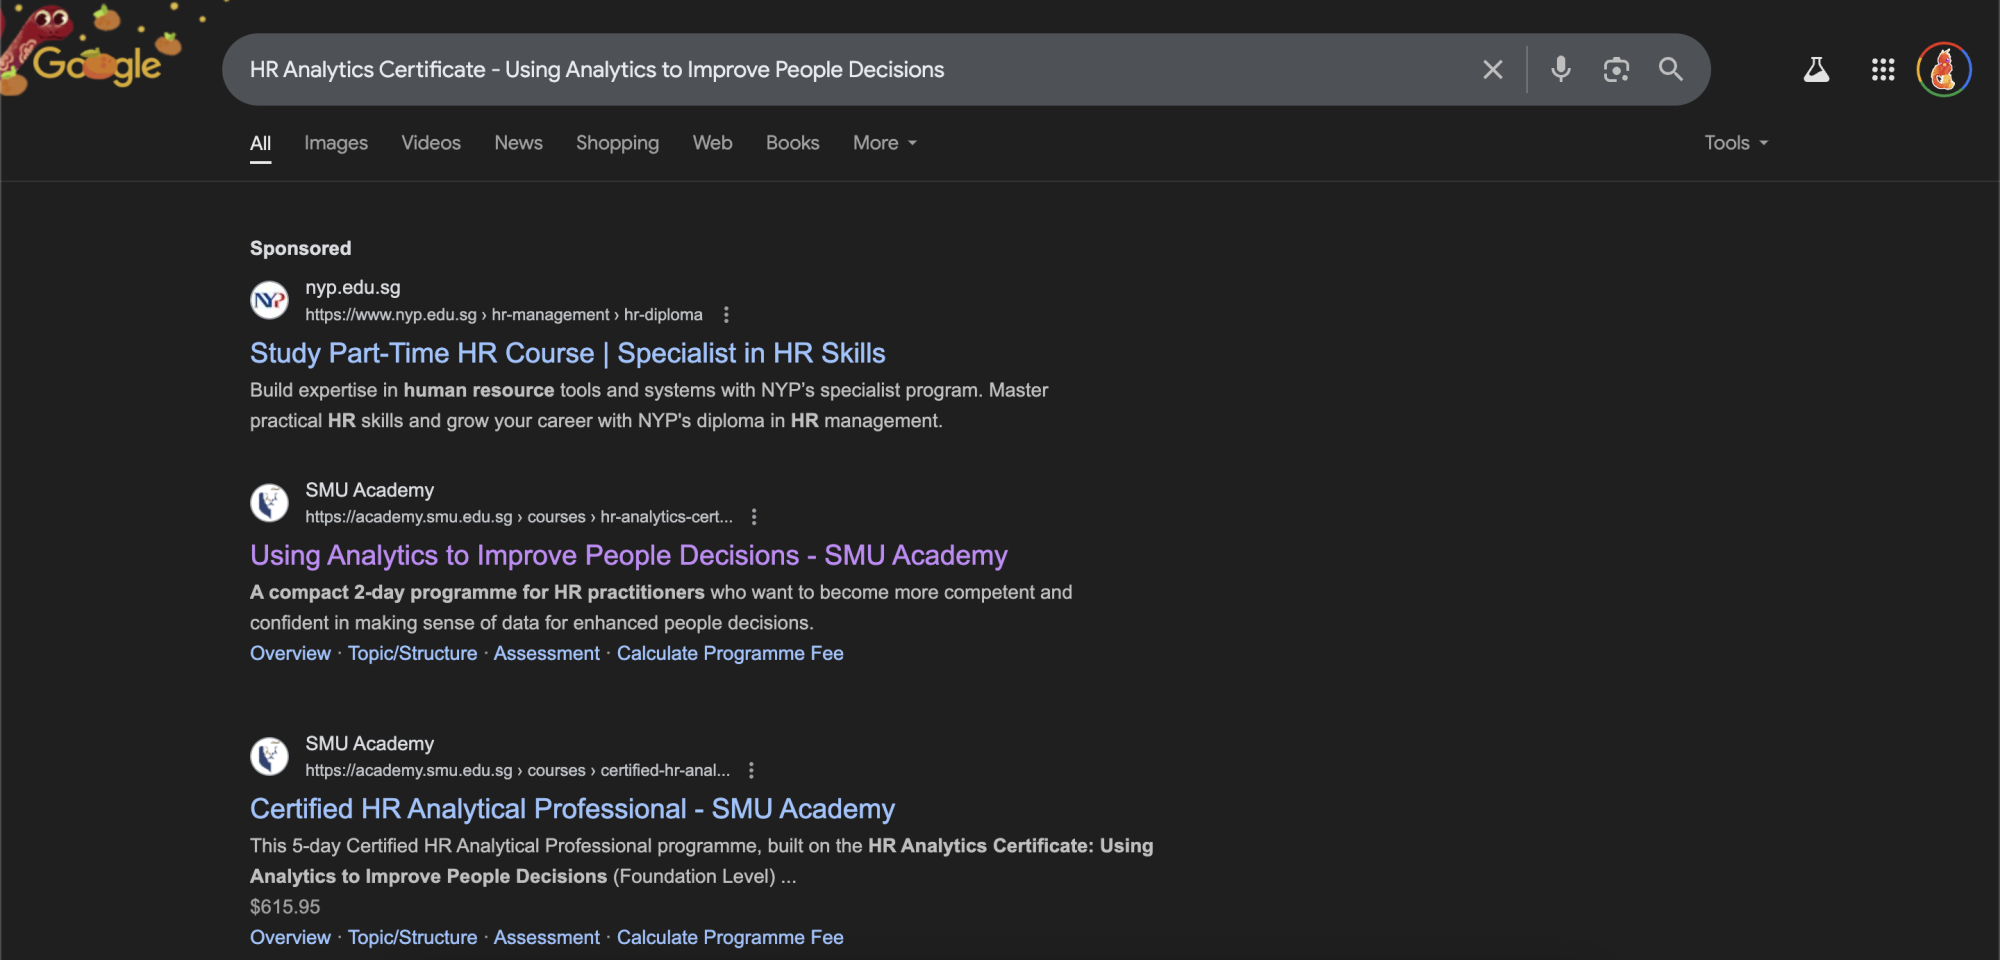
Task: Open three-dot menu for nyp.edu.sg result
Action: coord(726,315)
